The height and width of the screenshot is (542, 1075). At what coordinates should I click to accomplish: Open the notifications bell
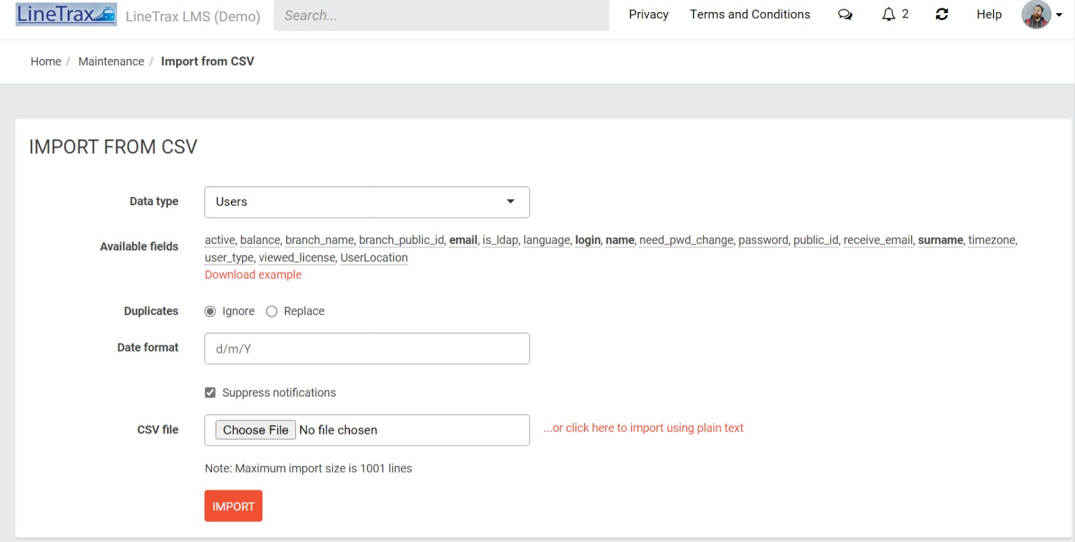click(x=889, y=14)
